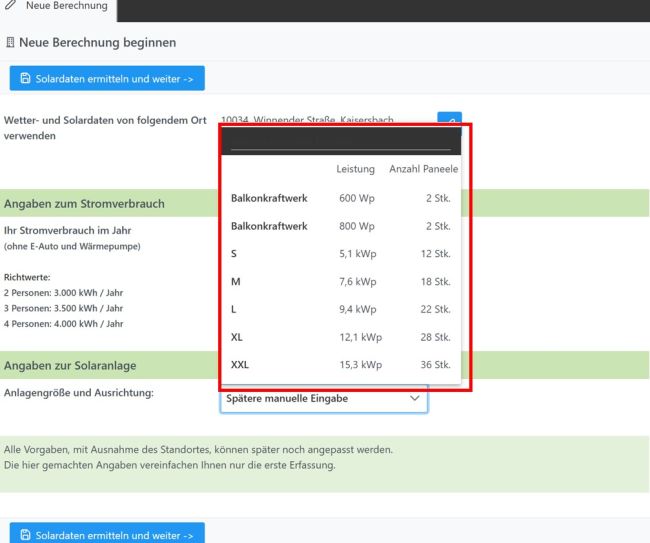Choose size L with 9,4 kWp
Screen dimensions: 650x543
click(340, 309)
